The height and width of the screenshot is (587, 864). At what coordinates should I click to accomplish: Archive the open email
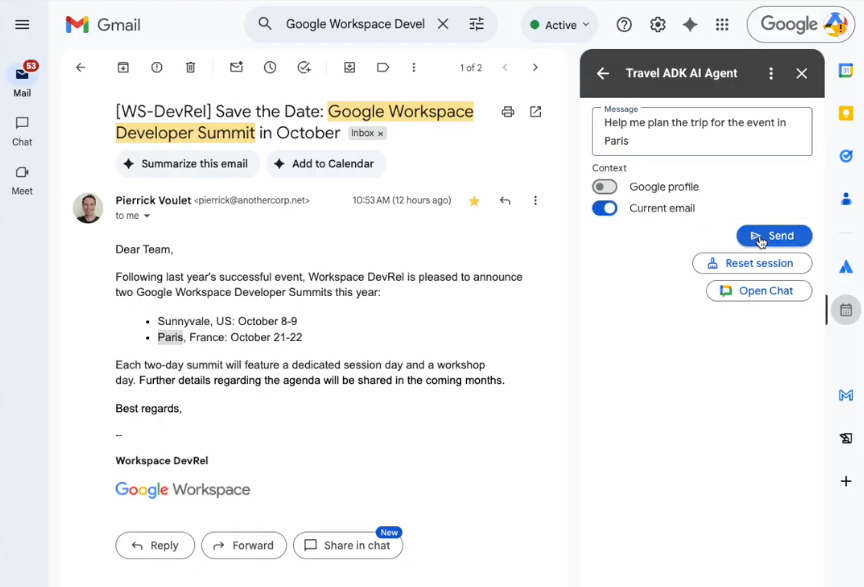pos(122,67)
